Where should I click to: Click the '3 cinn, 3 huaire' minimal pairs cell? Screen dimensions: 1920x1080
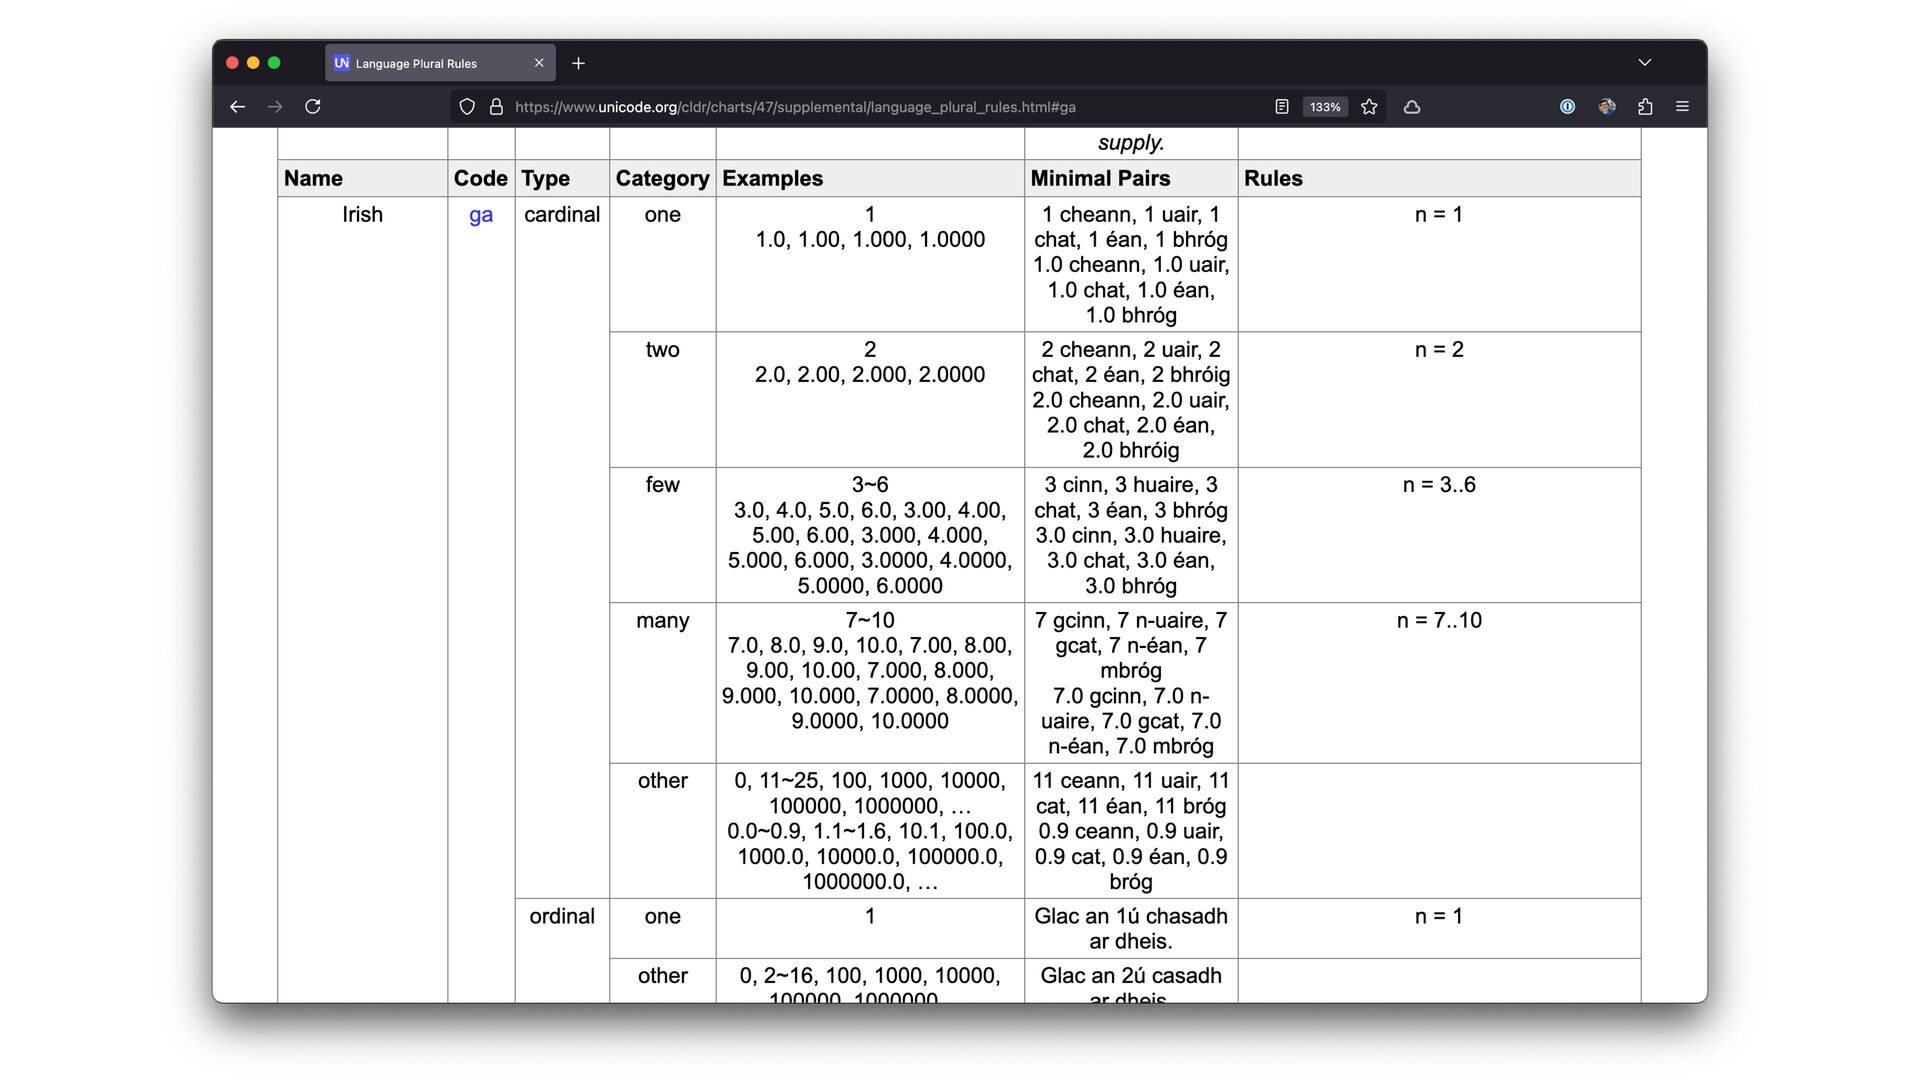[x=1131, y=535]
